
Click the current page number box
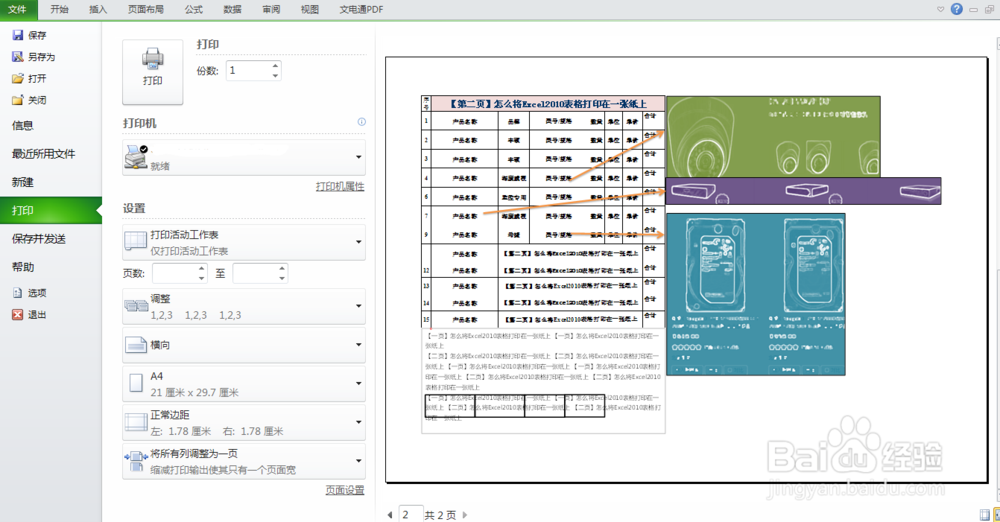[411, 514]
